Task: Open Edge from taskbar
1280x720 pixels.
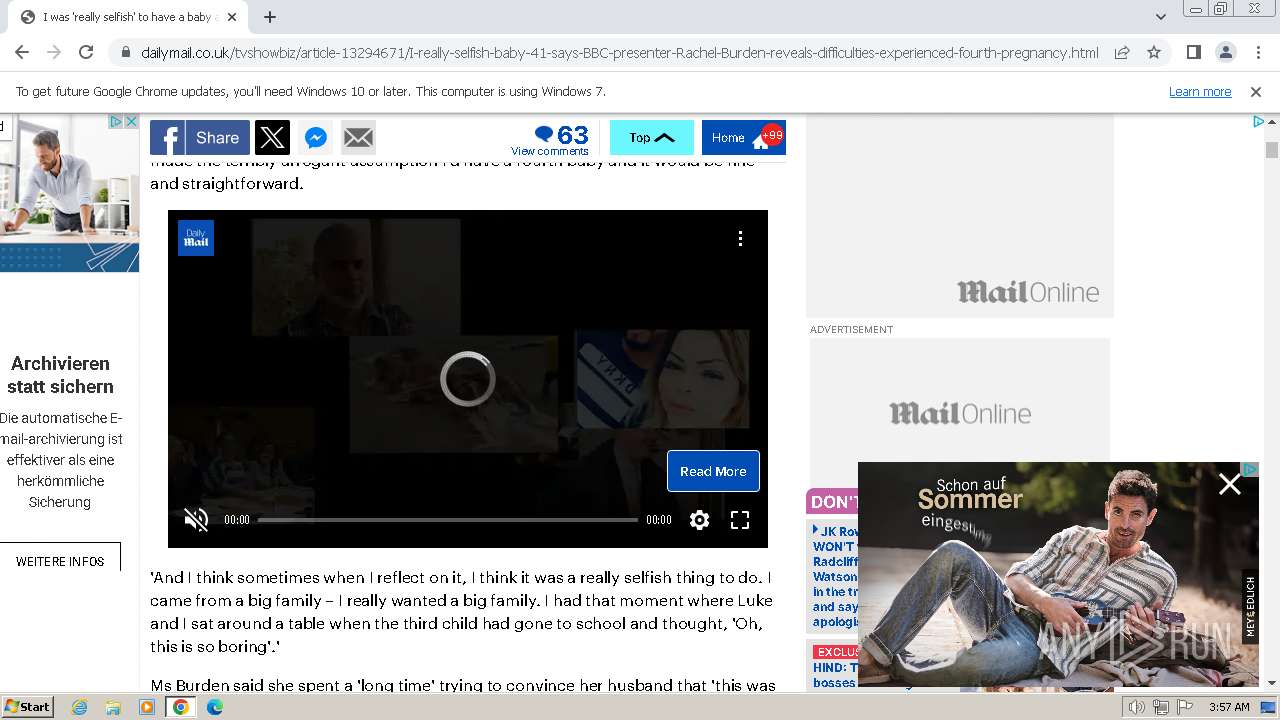Action: click(x=215, y=707)
